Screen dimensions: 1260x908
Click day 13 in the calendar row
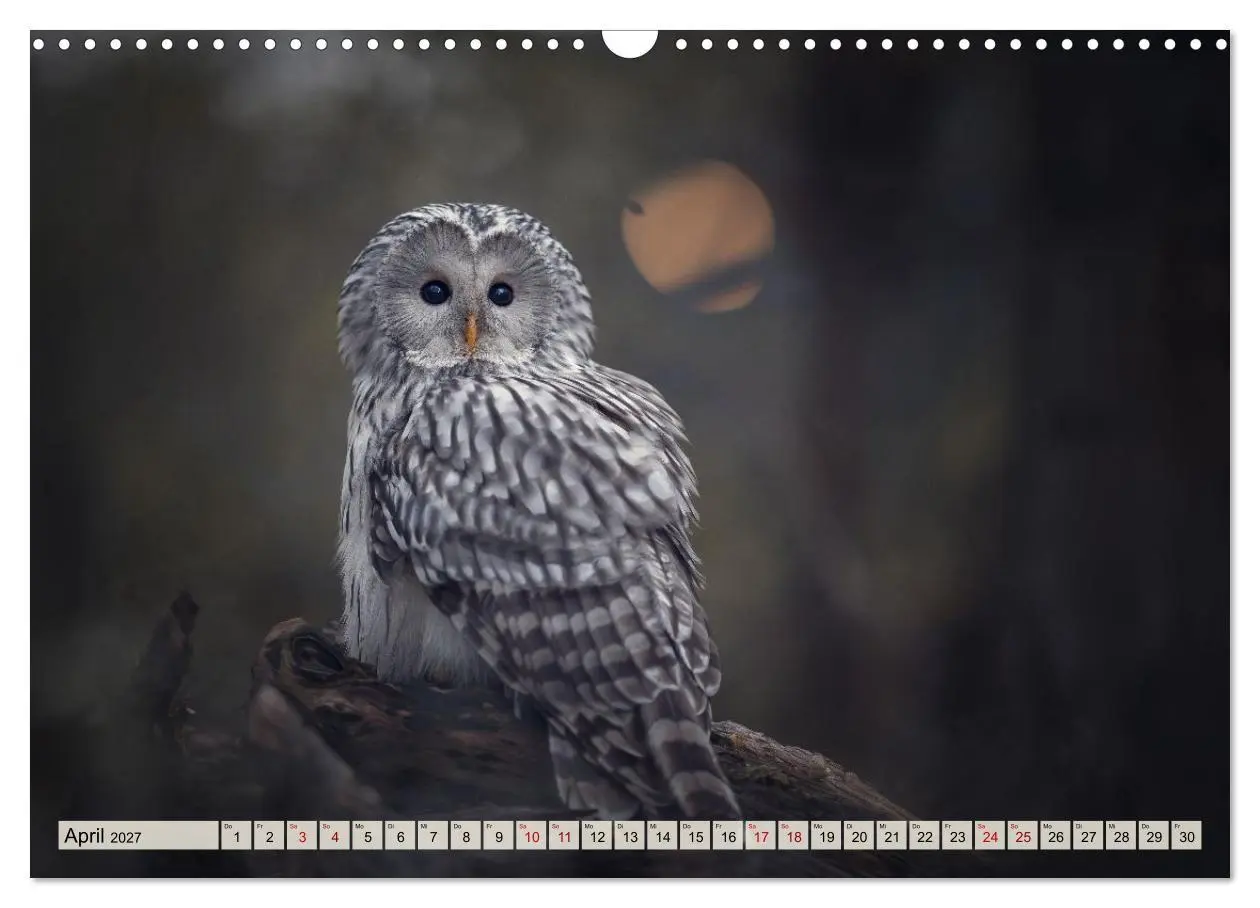(x=629, y=836)
